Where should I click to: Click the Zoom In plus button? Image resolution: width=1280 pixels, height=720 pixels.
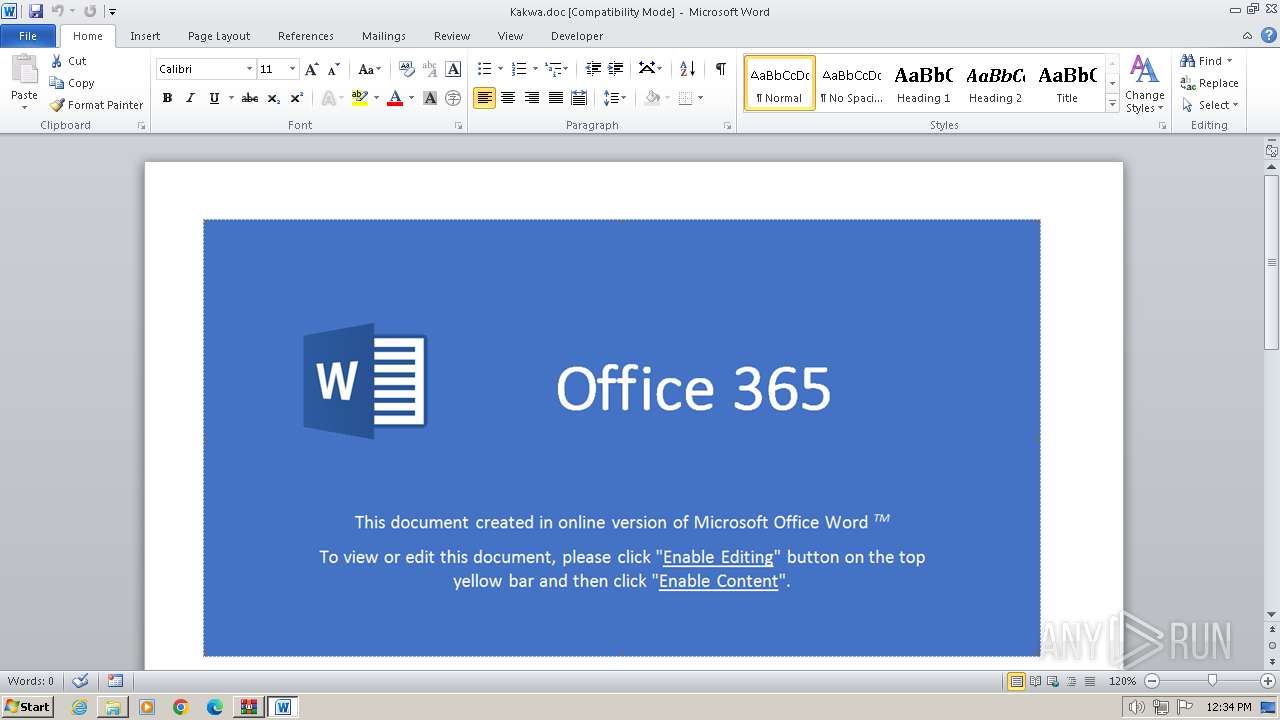point(1268,681)
